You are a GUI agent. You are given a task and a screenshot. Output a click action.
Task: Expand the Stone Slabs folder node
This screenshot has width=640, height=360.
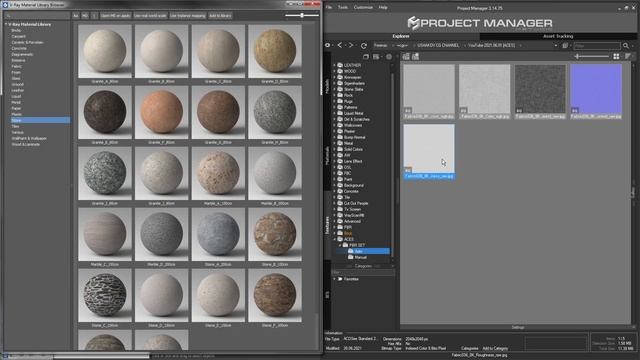[334, 89]
